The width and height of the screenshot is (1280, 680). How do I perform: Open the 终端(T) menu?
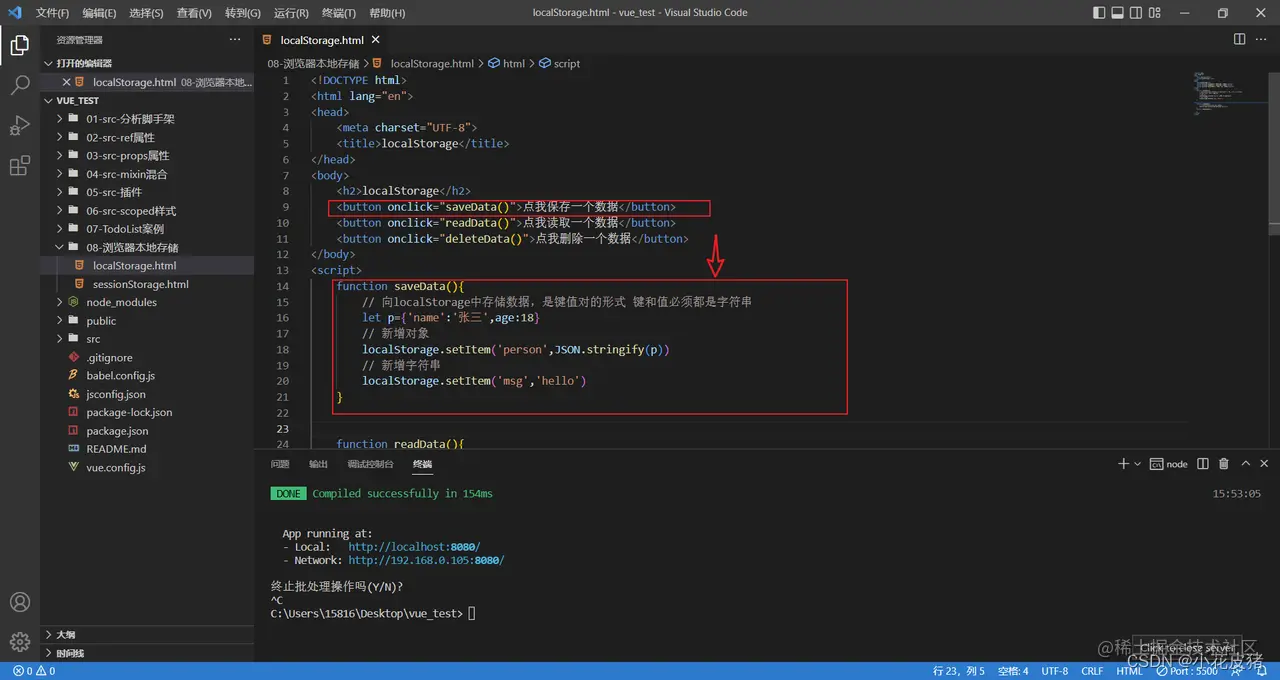pyautogui.click(x=338, y=13)
